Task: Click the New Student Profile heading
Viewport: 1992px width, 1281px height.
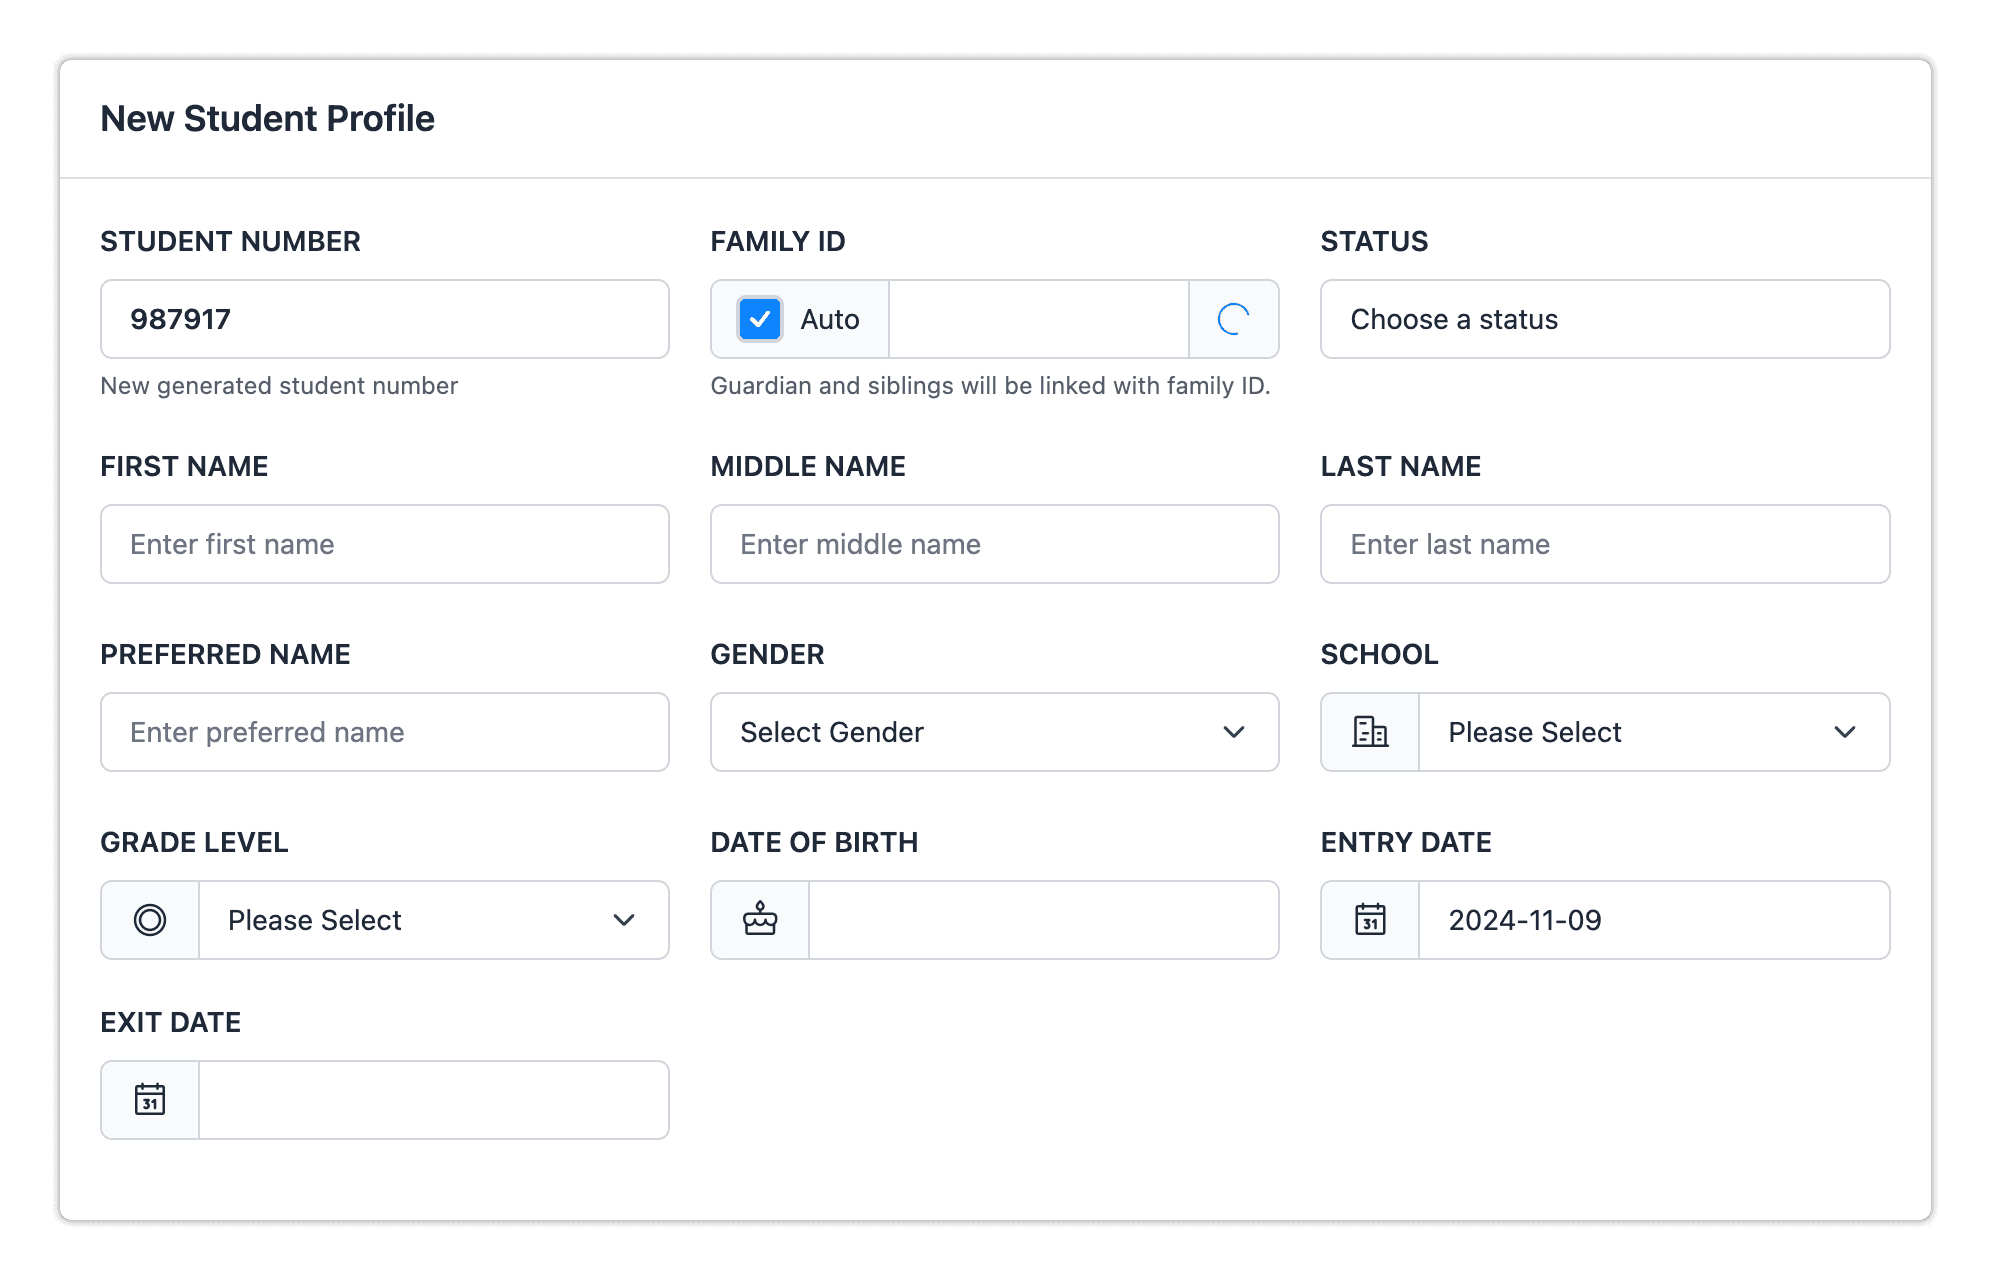Action: click(x=267, y=118)
